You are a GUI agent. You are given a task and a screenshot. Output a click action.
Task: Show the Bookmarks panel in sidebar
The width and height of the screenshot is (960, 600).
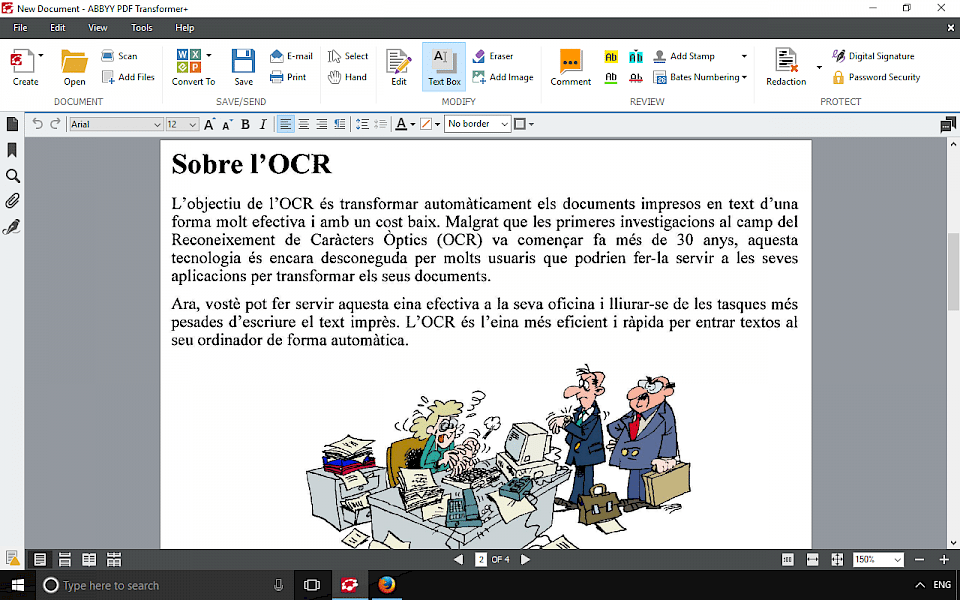tap(12, 150)
